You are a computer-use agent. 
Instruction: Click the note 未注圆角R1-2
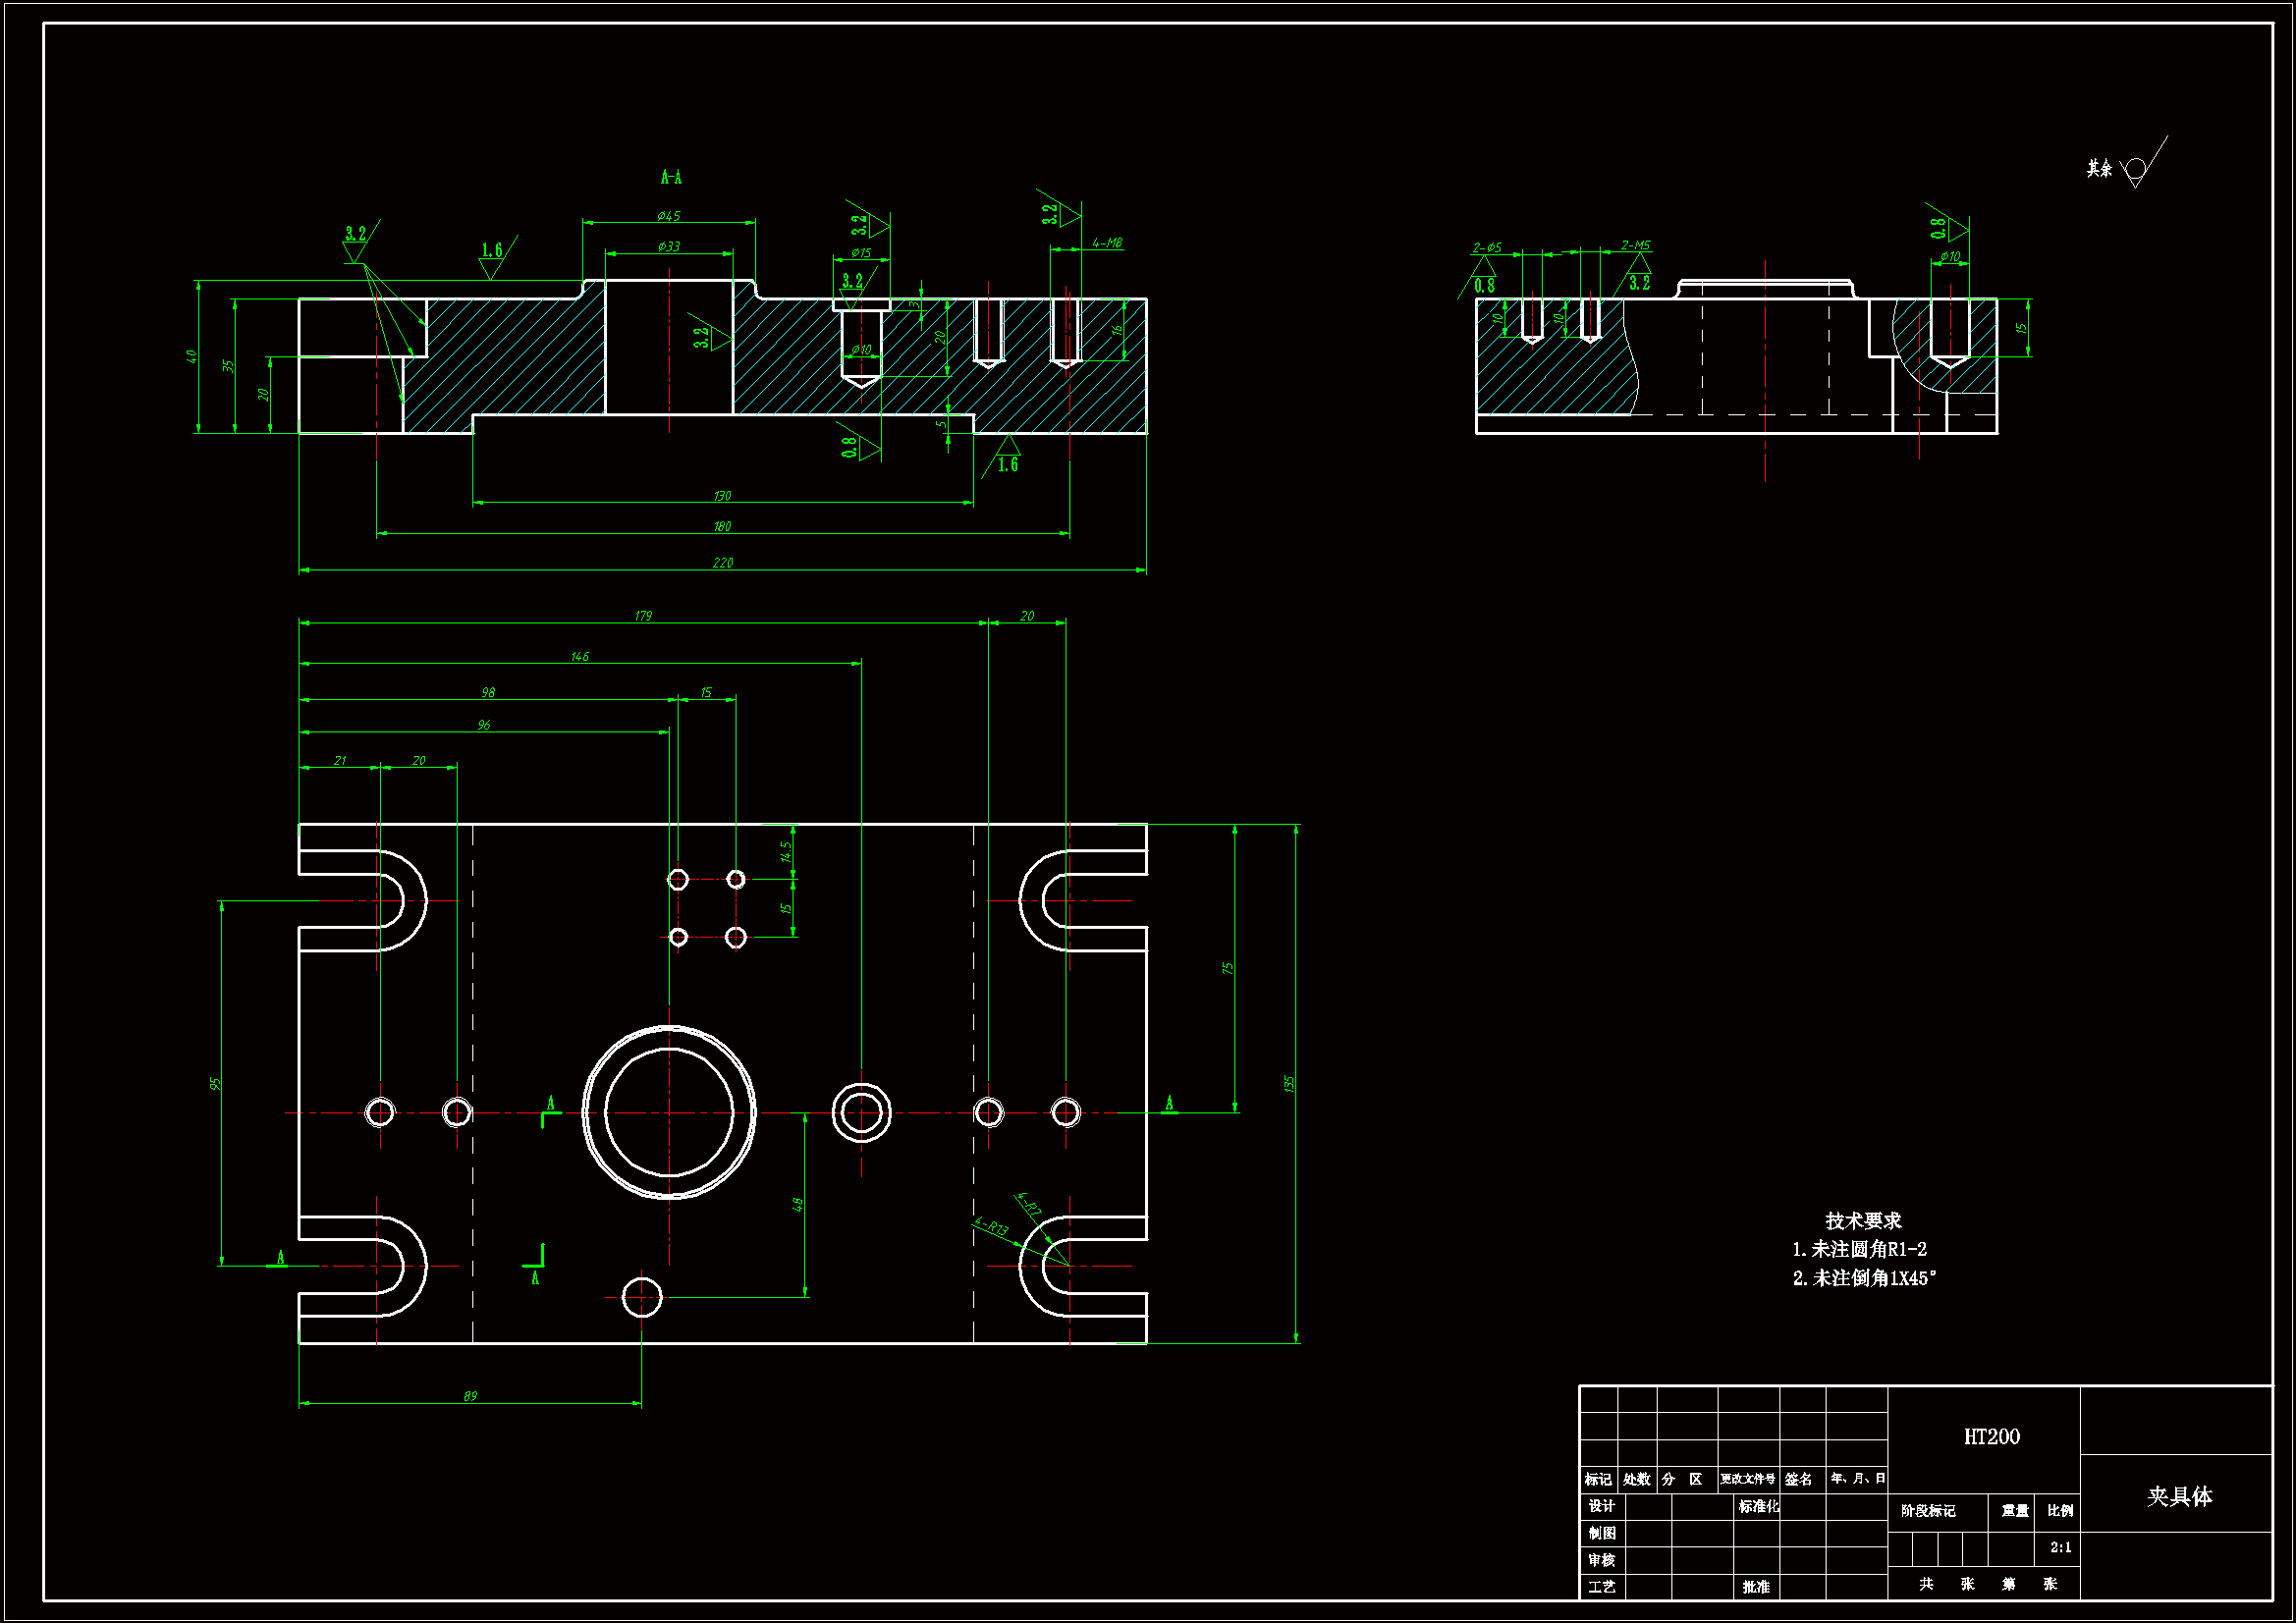[x=1859, y=1250]
